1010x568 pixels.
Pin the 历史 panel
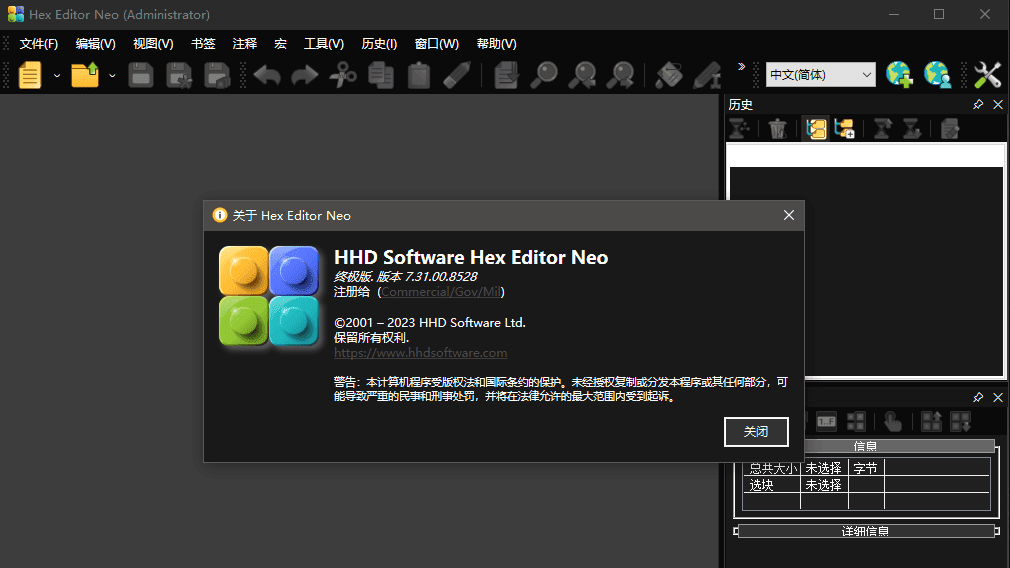978,104
